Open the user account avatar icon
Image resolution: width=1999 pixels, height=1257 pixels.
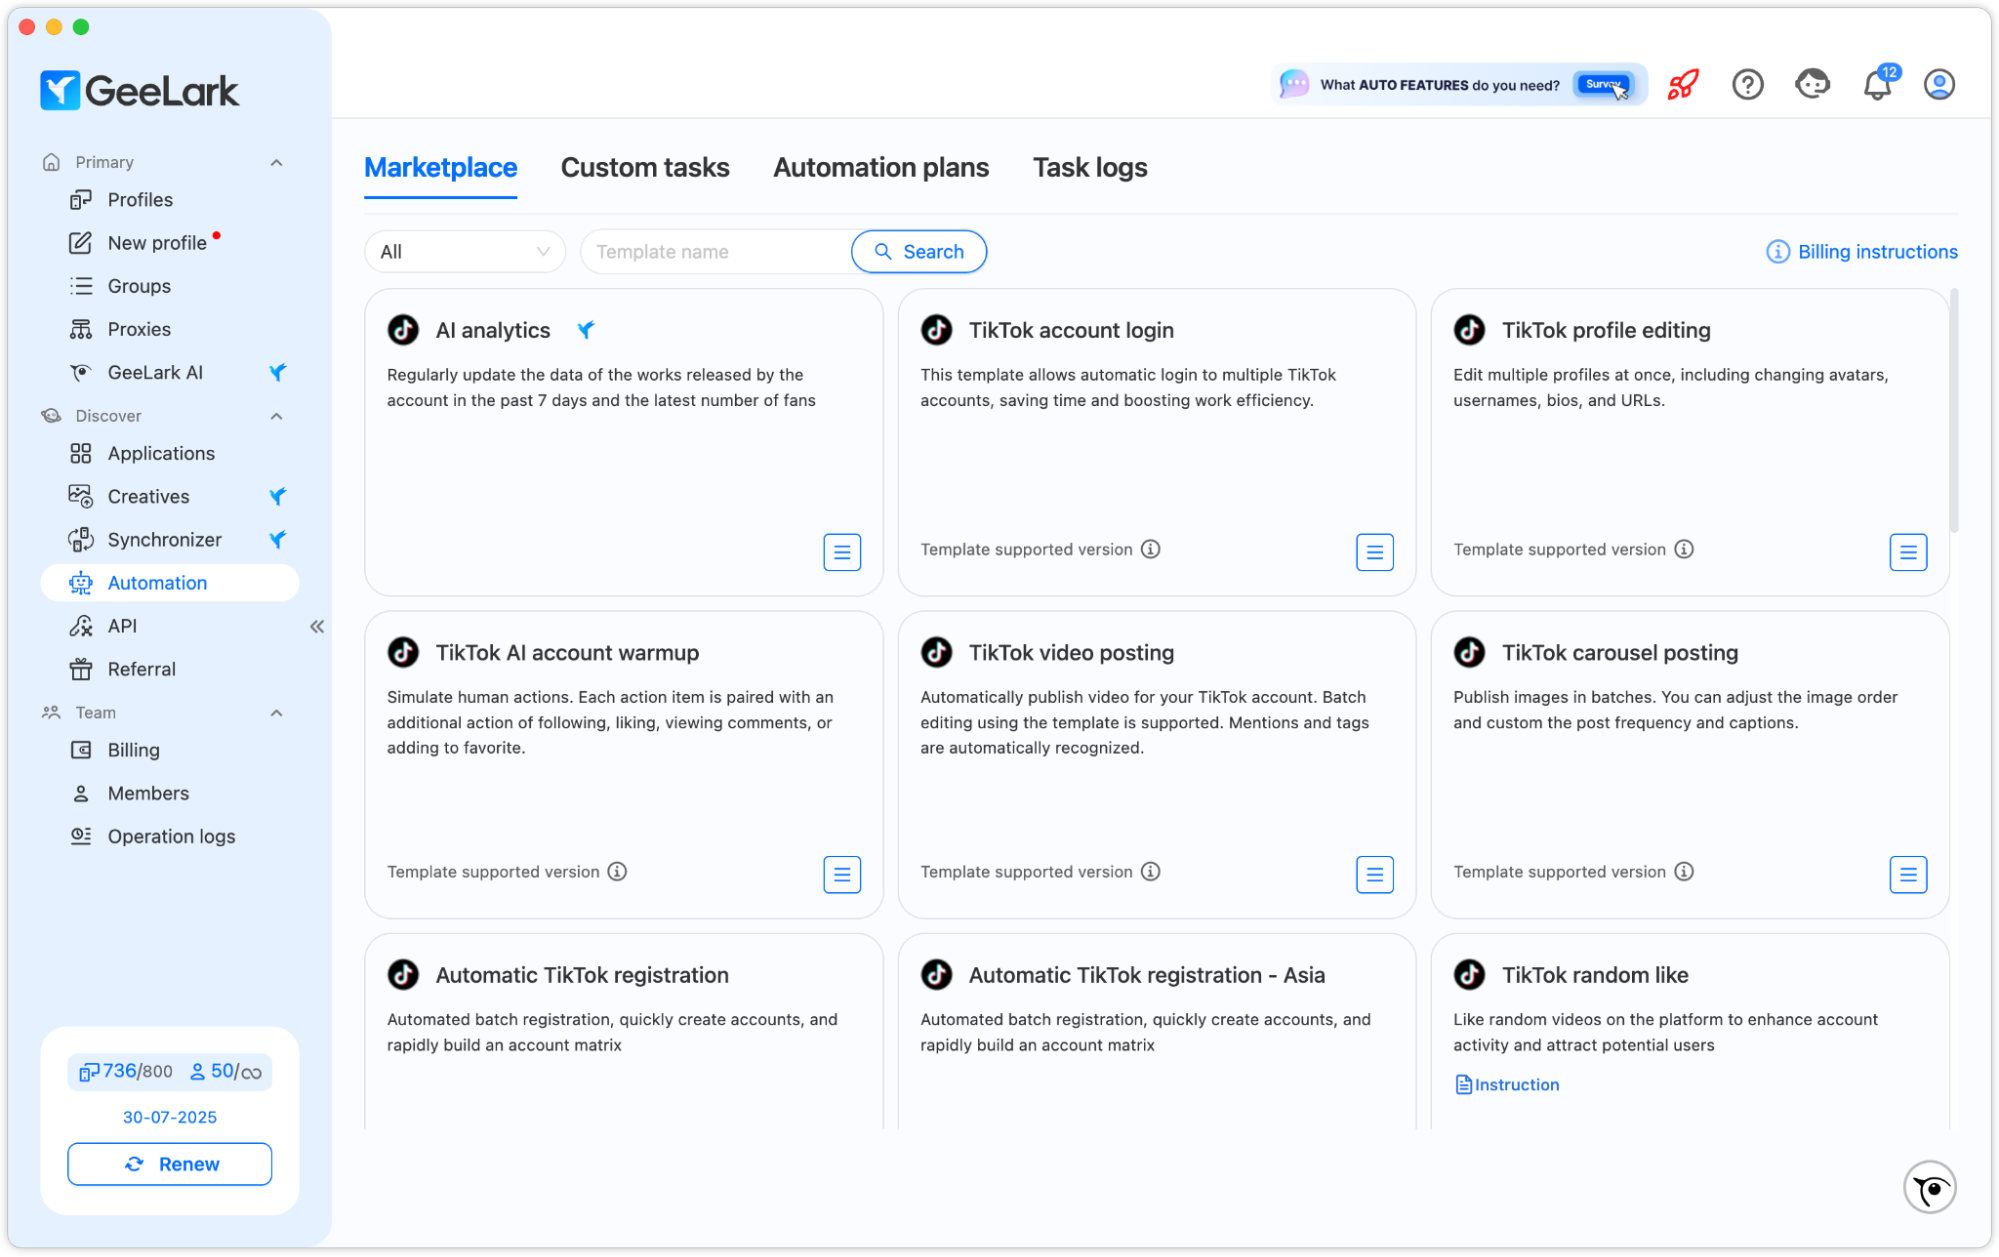1939,85
